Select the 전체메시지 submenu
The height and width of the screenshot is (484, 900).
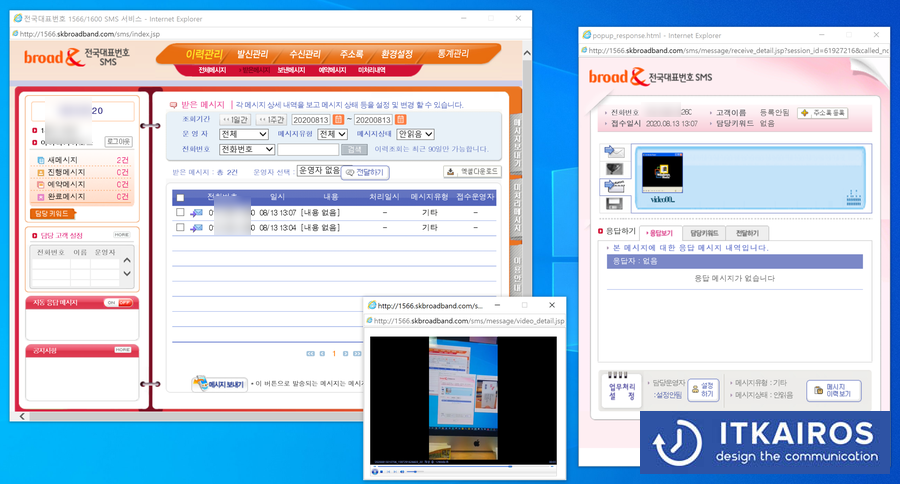point(212,70)
